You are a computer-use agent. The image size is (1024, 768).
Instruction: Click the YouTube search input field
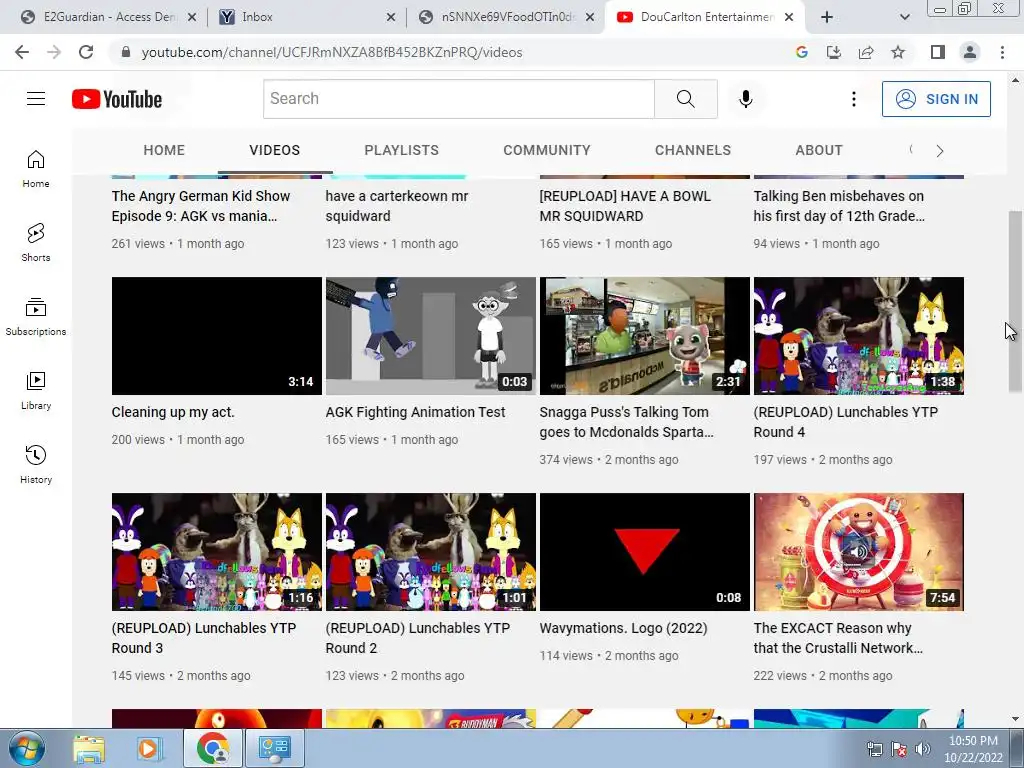tap(458, 99)
